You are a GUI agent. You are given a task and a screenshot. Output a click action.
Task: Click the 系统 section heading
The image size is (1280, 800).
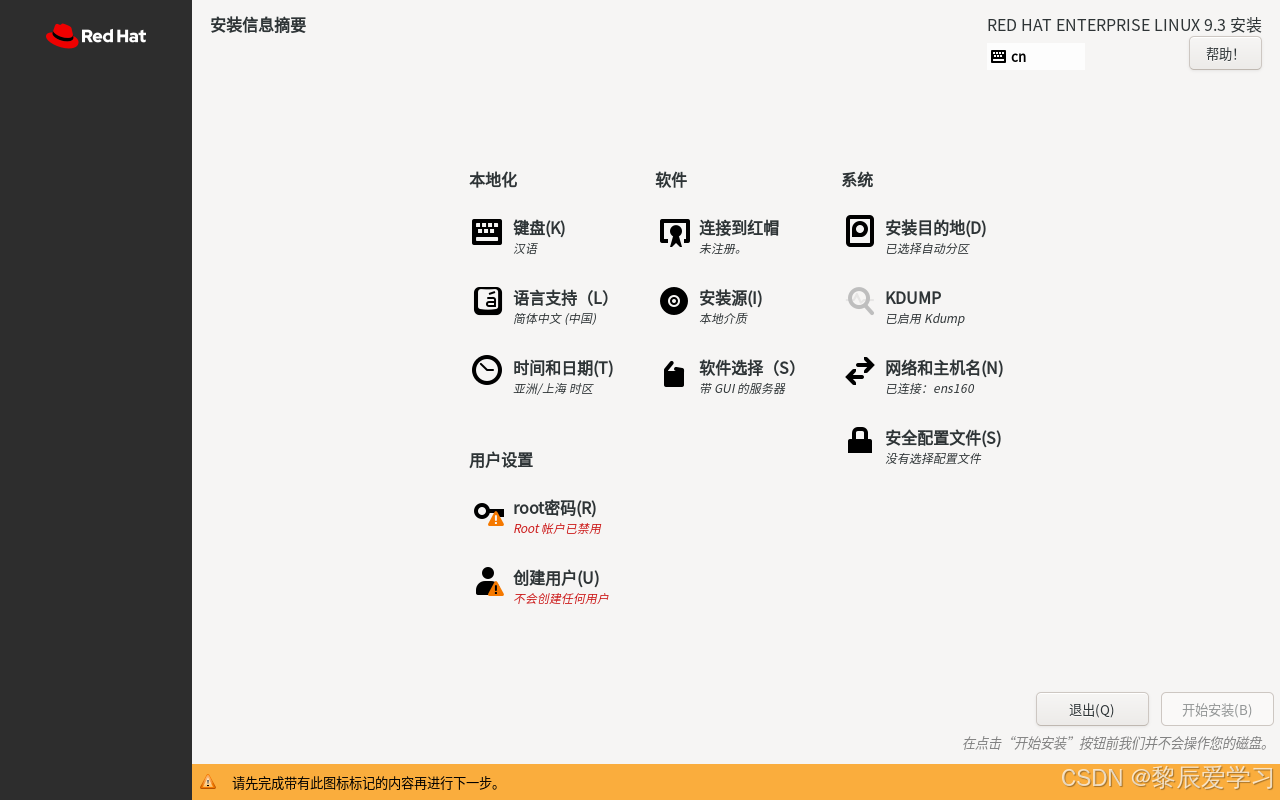[x=857, y=180]
